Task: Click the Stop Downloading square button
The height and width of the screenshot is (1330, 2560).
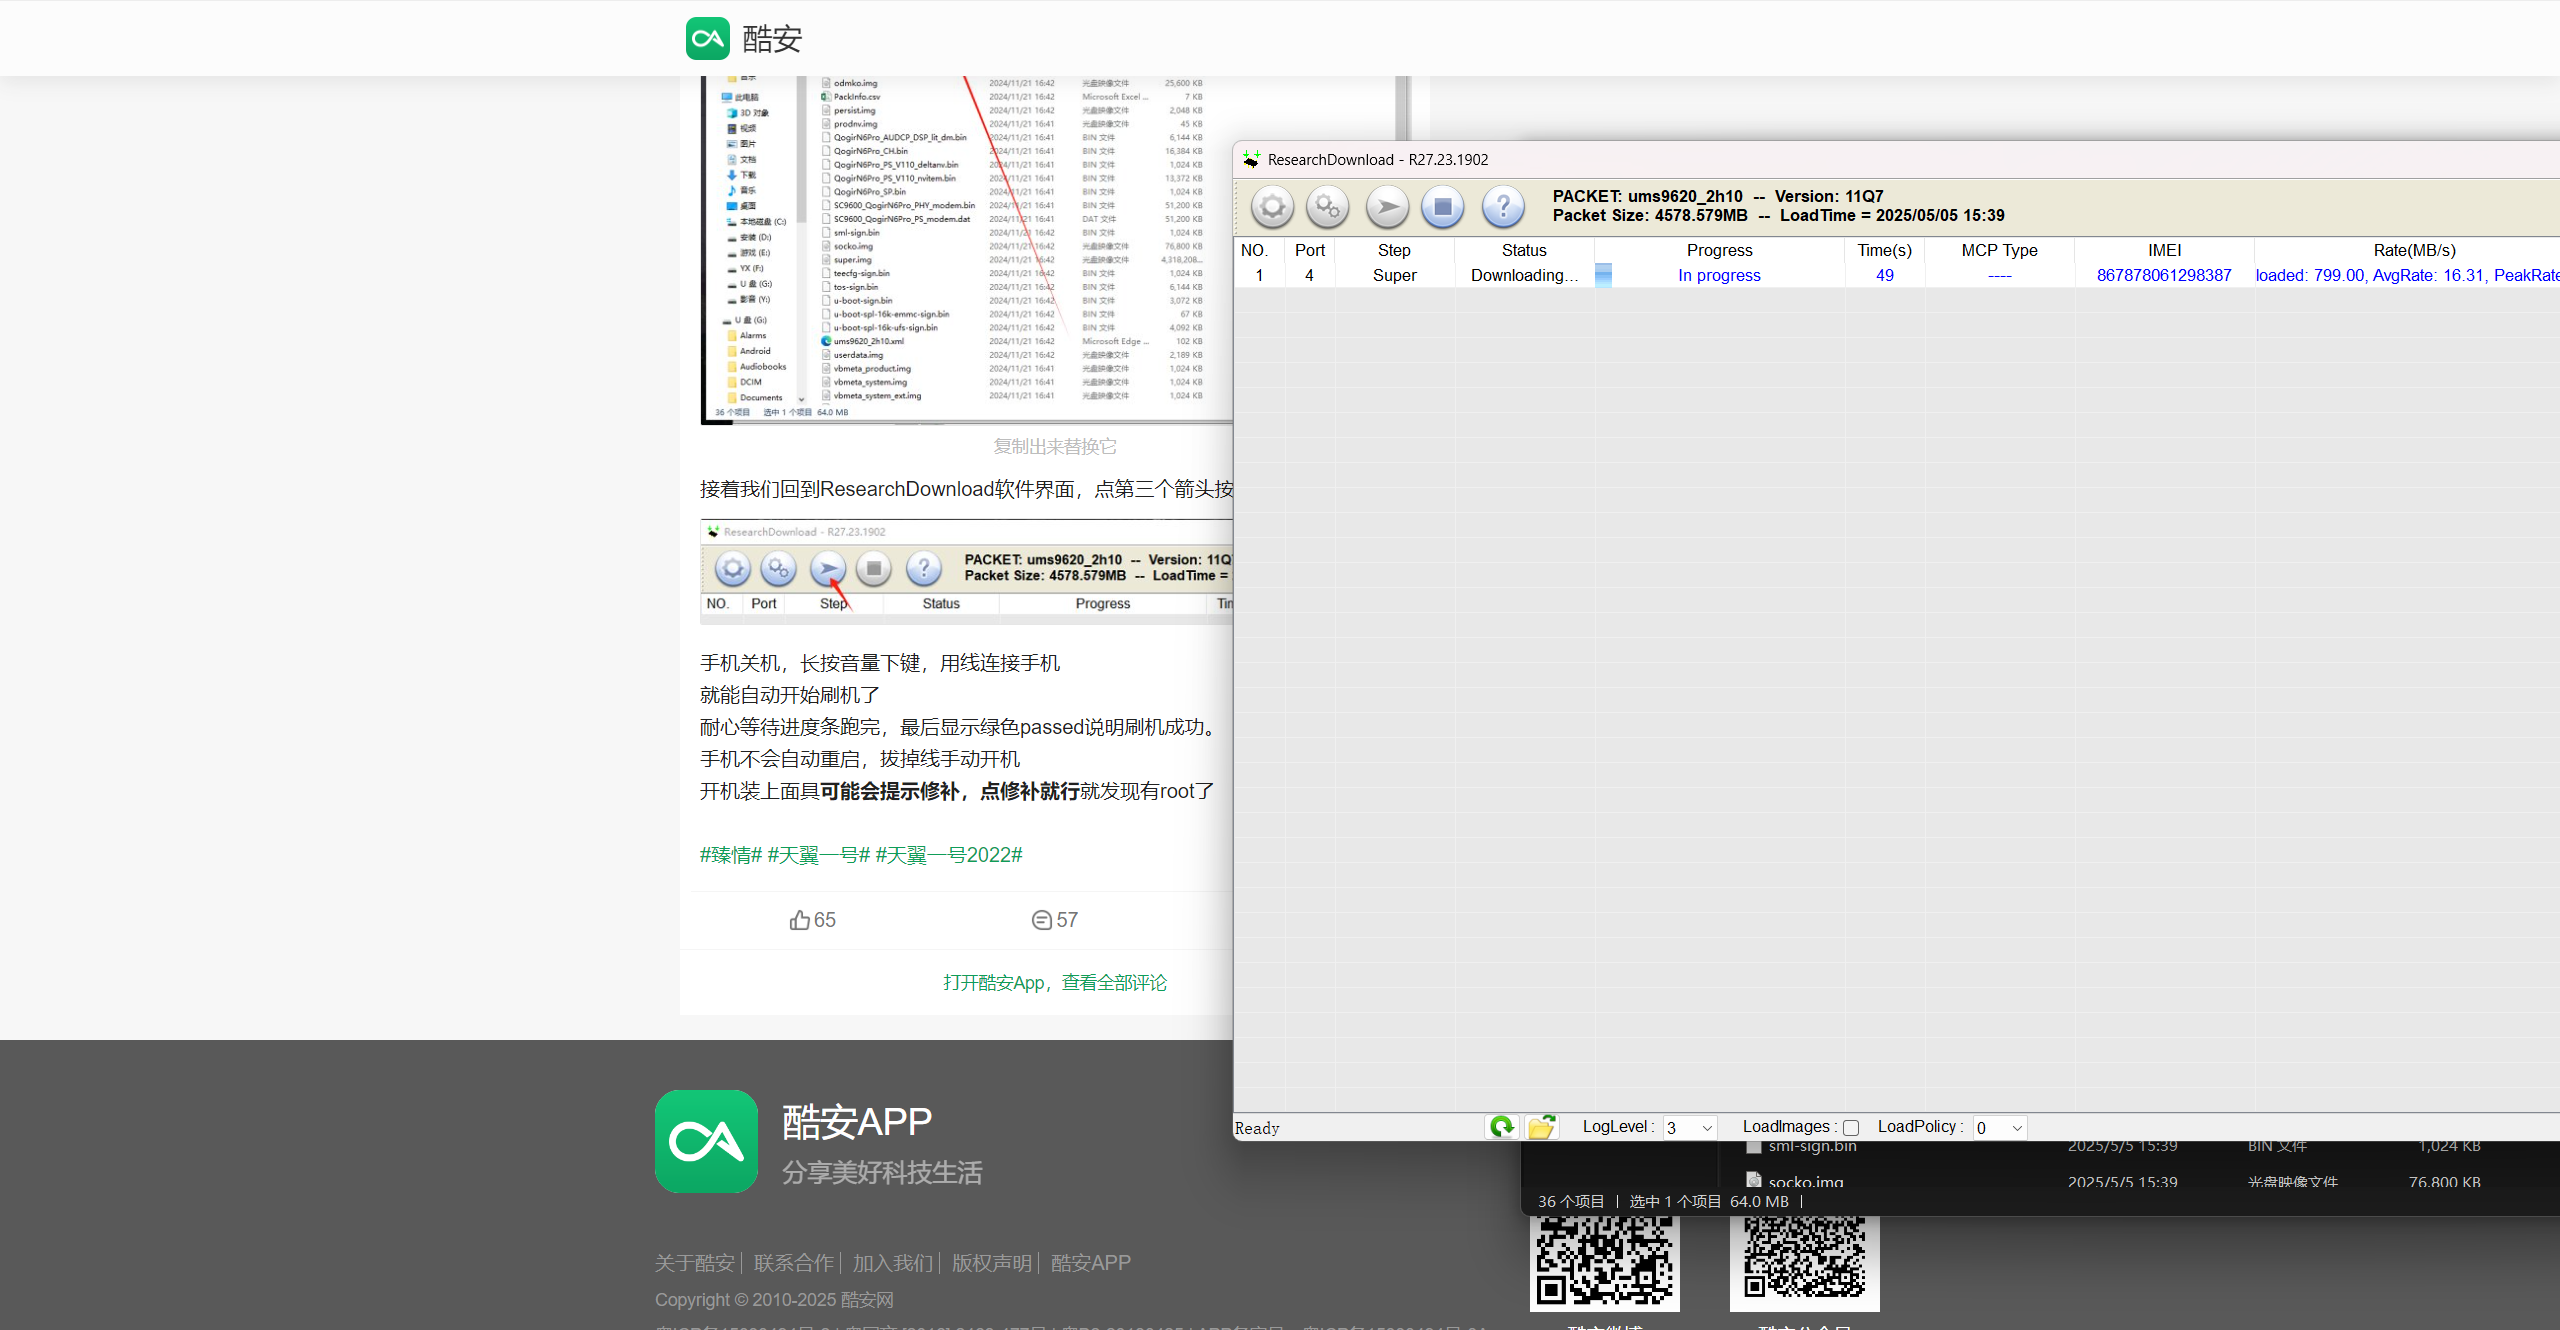Action: pyautogui.click(x=1442, y=207)
